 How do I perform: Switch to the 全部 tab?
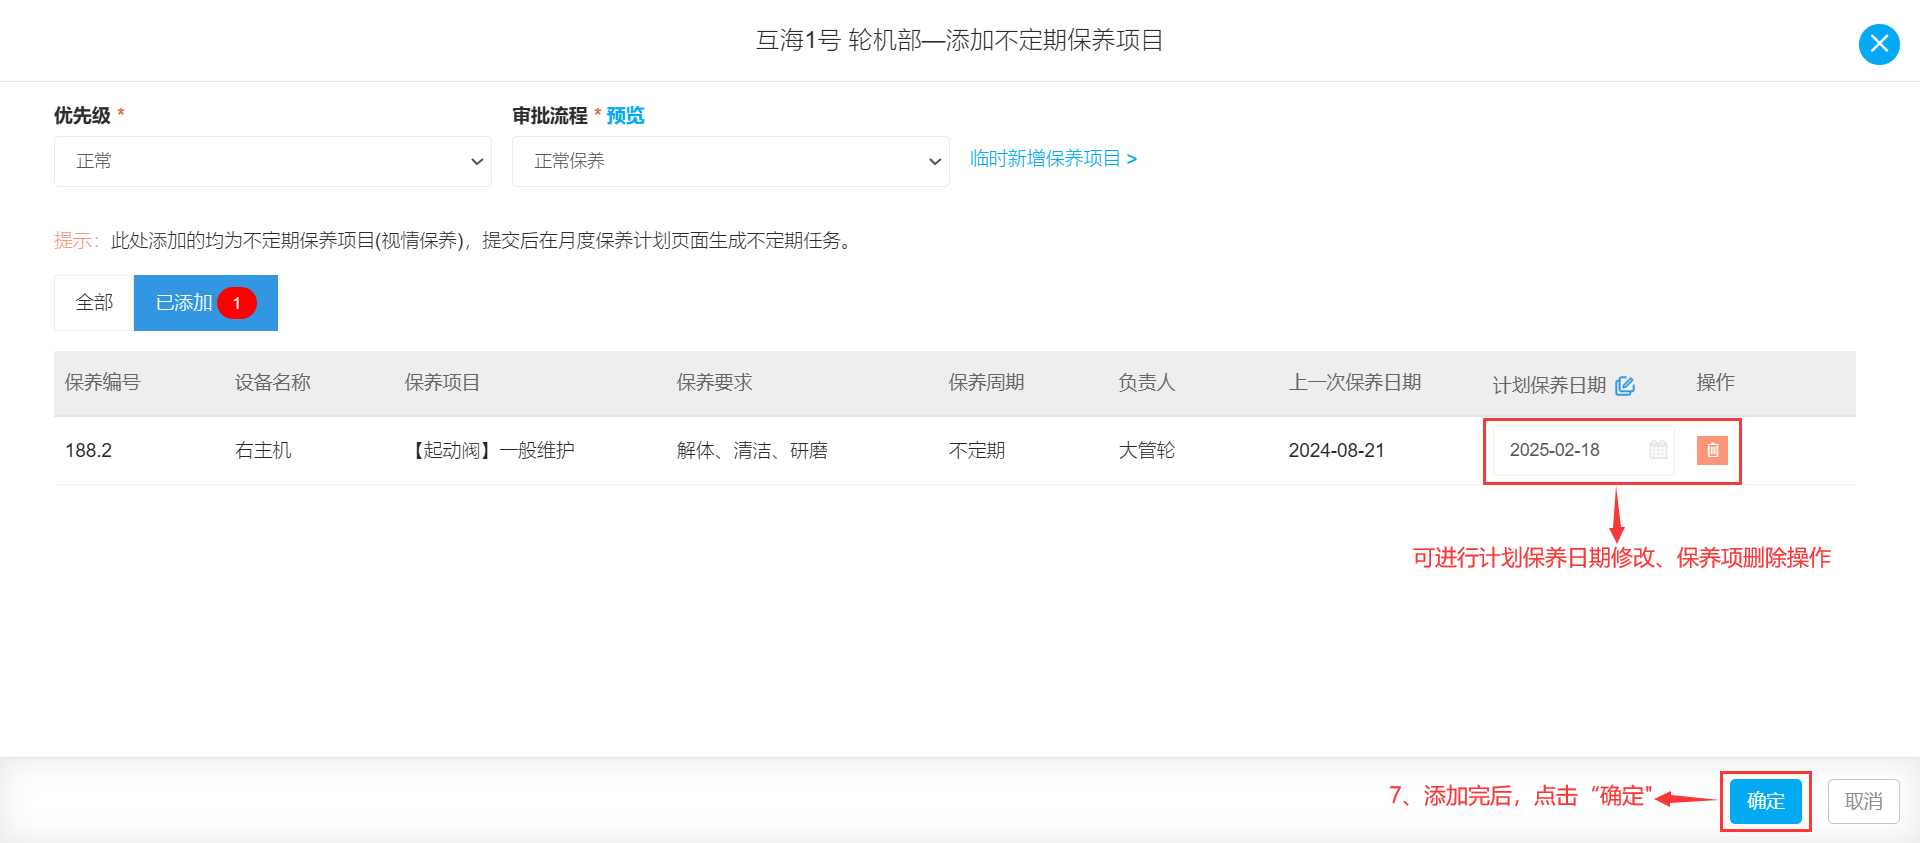point(94,303)
